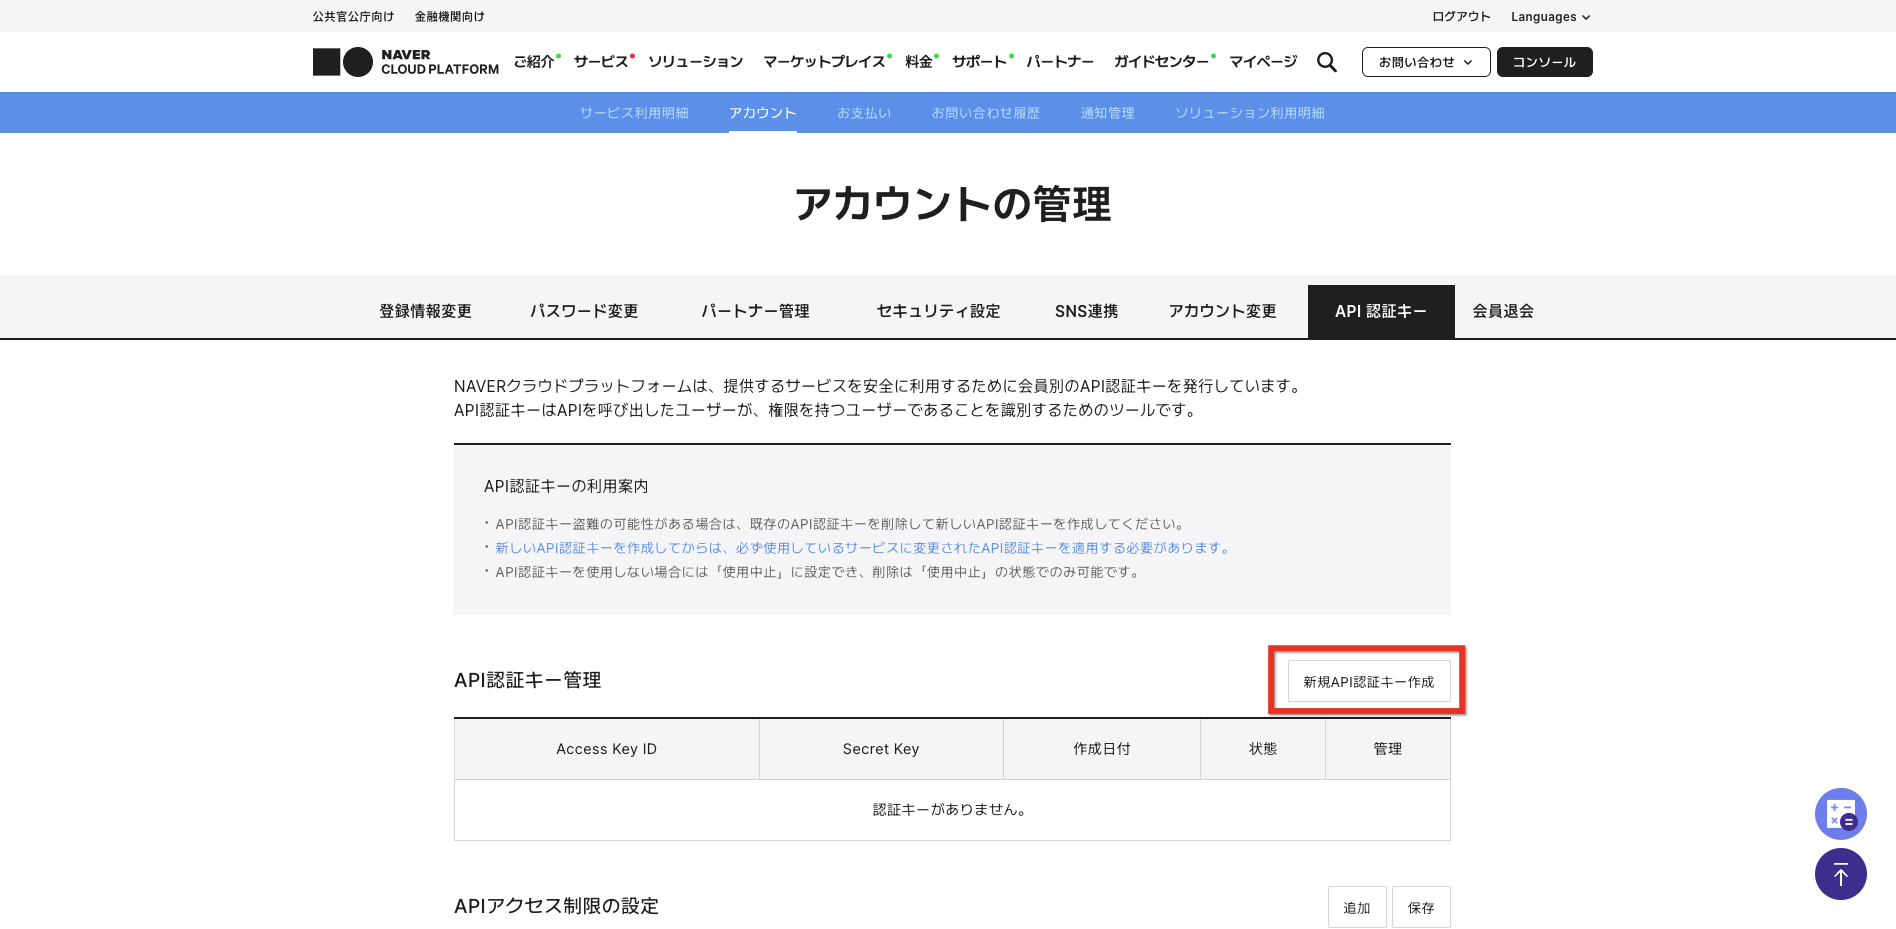Screen dimensions: 1896x929
Task: Click the 新規API認証キー作成 button
Action: click(x=1369, y=681)
